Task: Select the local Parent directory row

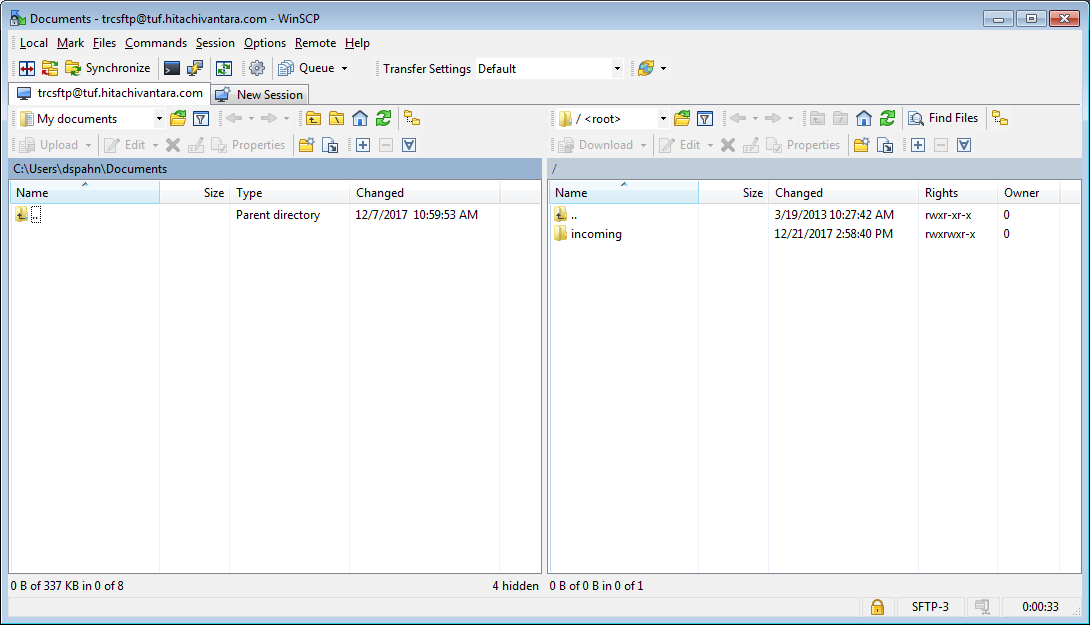Action: pyautogui.click(x=275, y=215)
